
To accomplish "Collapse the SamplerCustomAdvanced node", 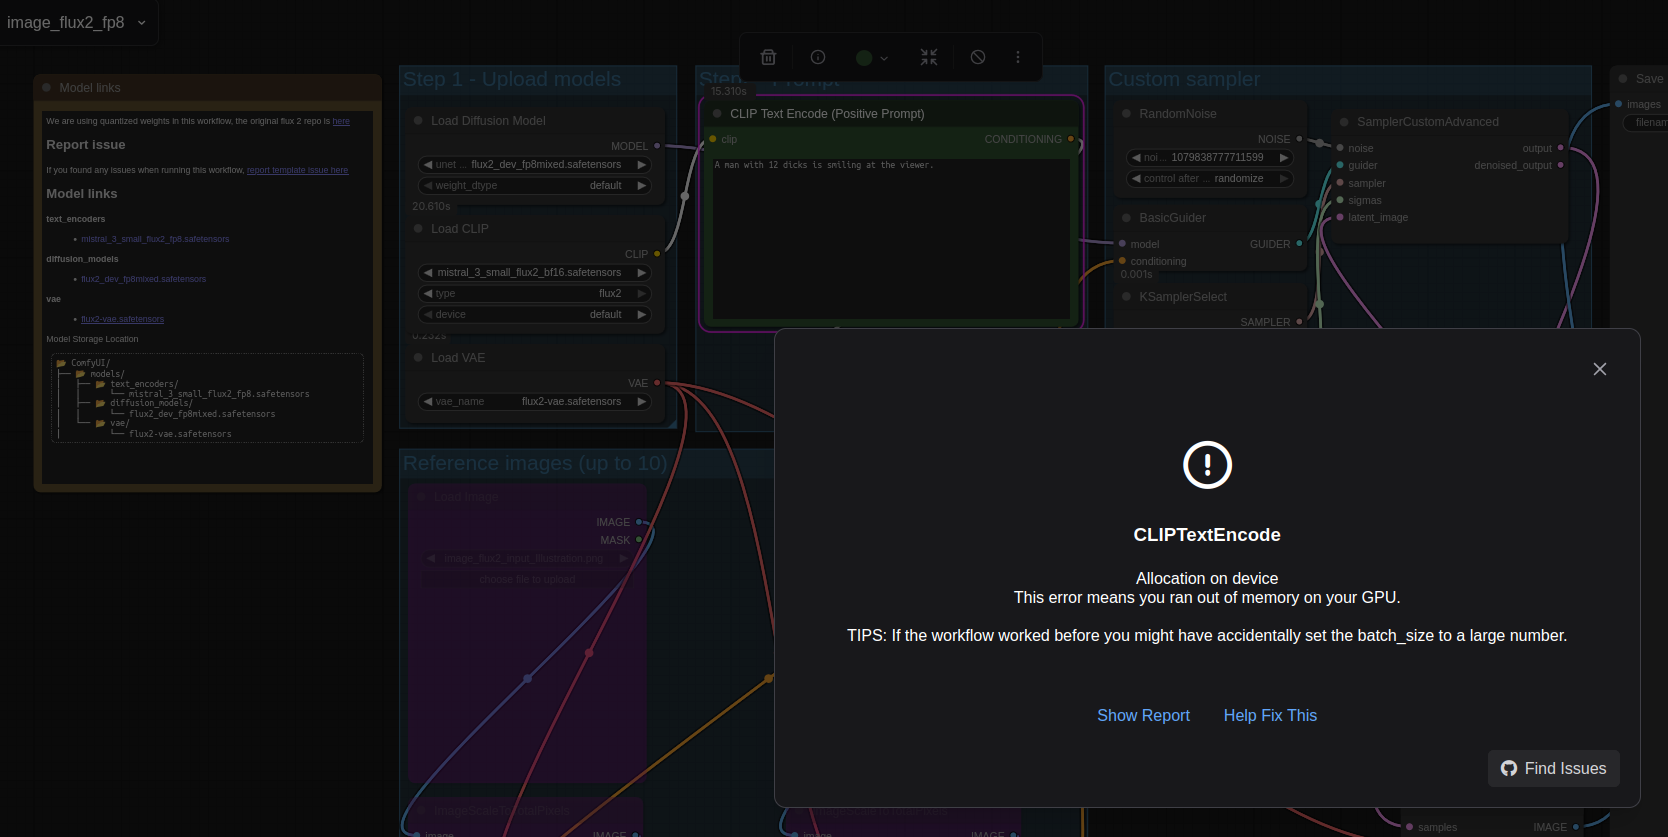I will click(1344, 122).
